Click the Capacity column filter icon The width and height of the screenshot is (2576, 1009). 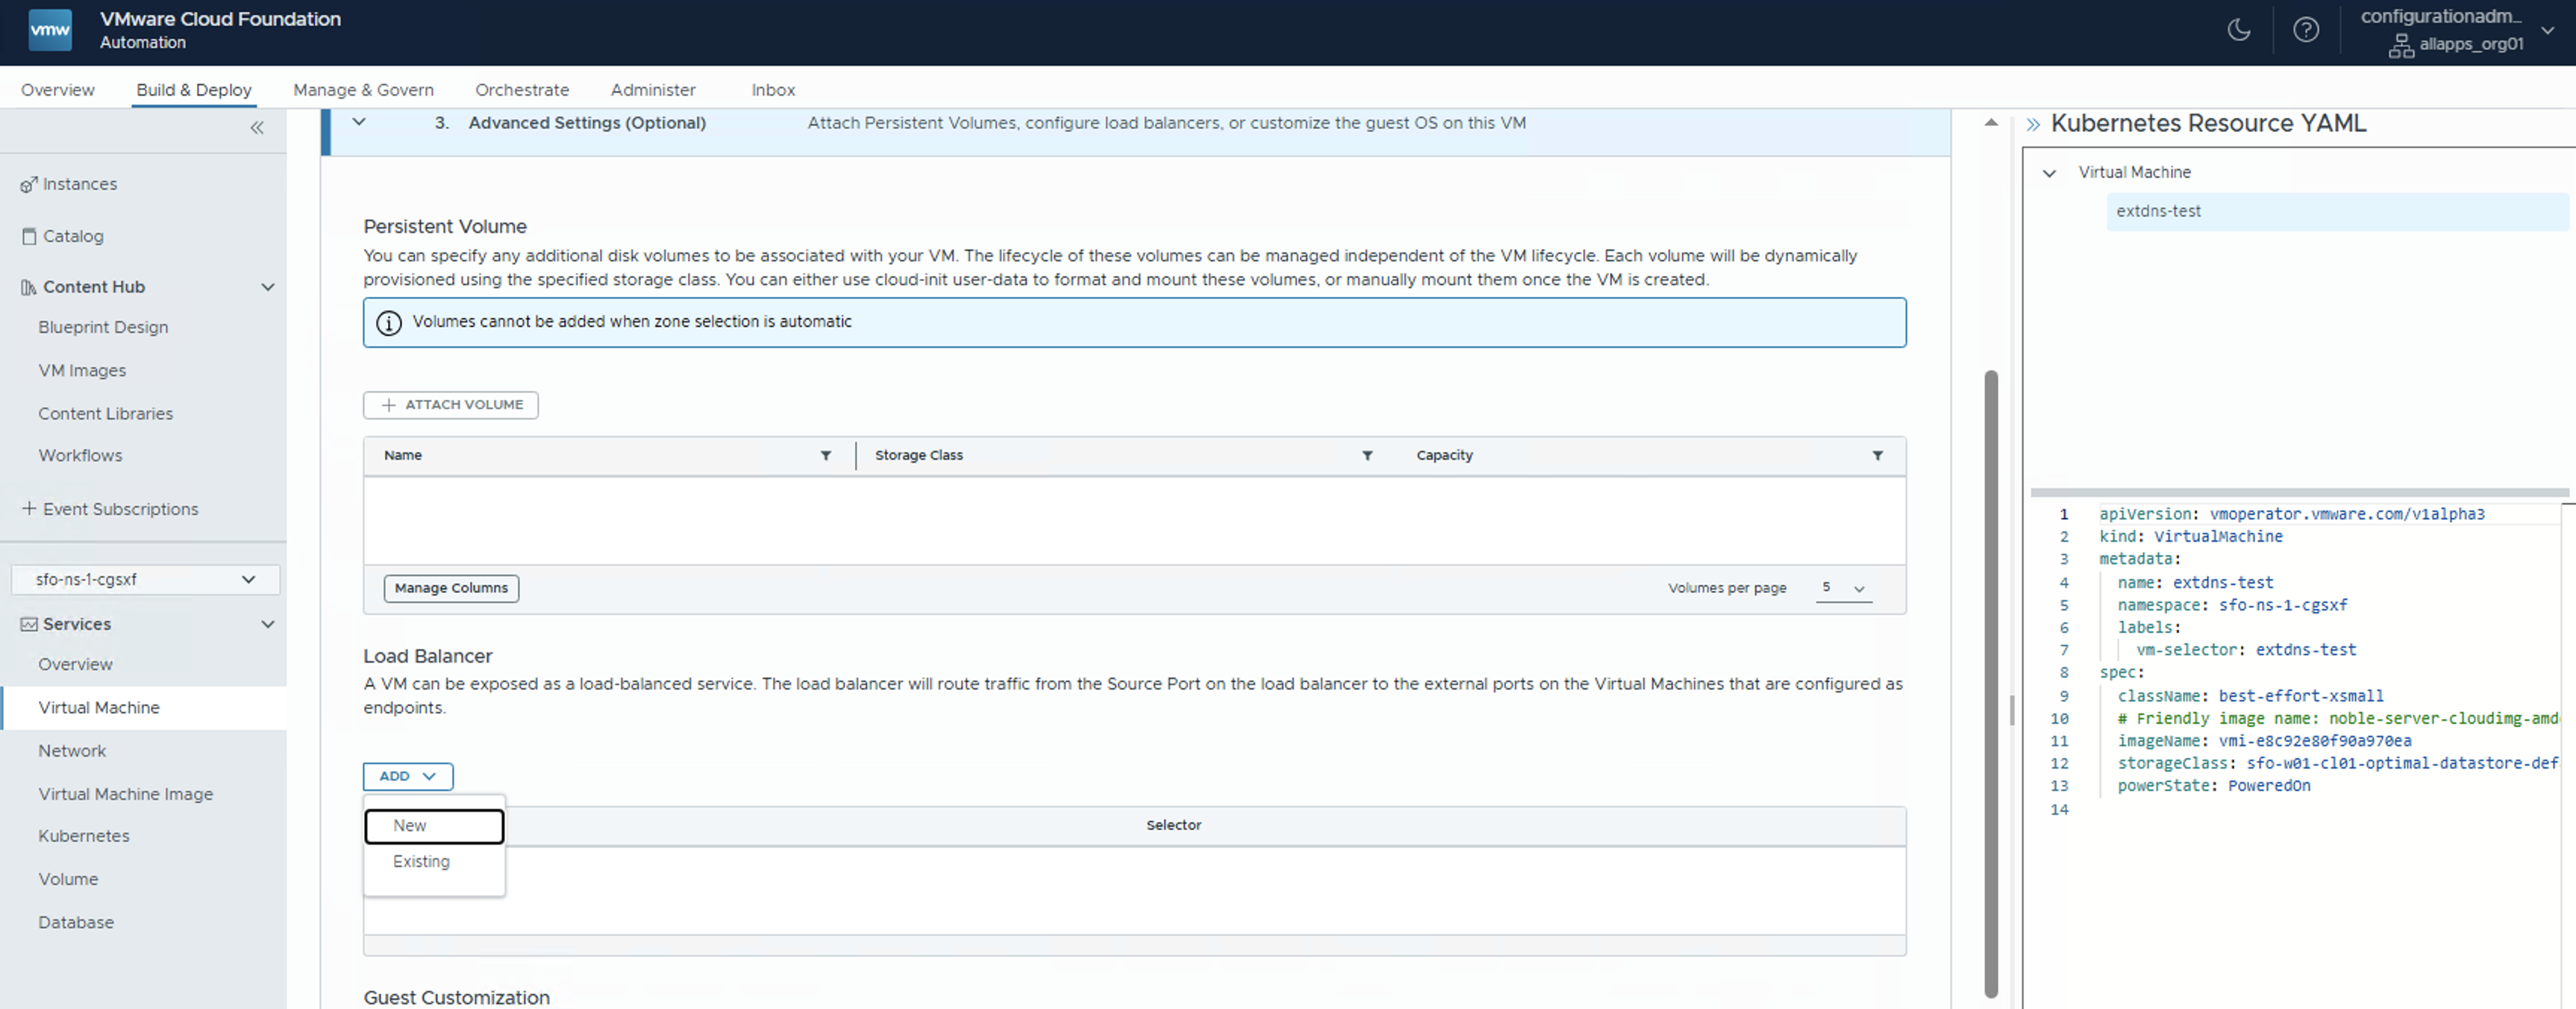click(1877, 455)
